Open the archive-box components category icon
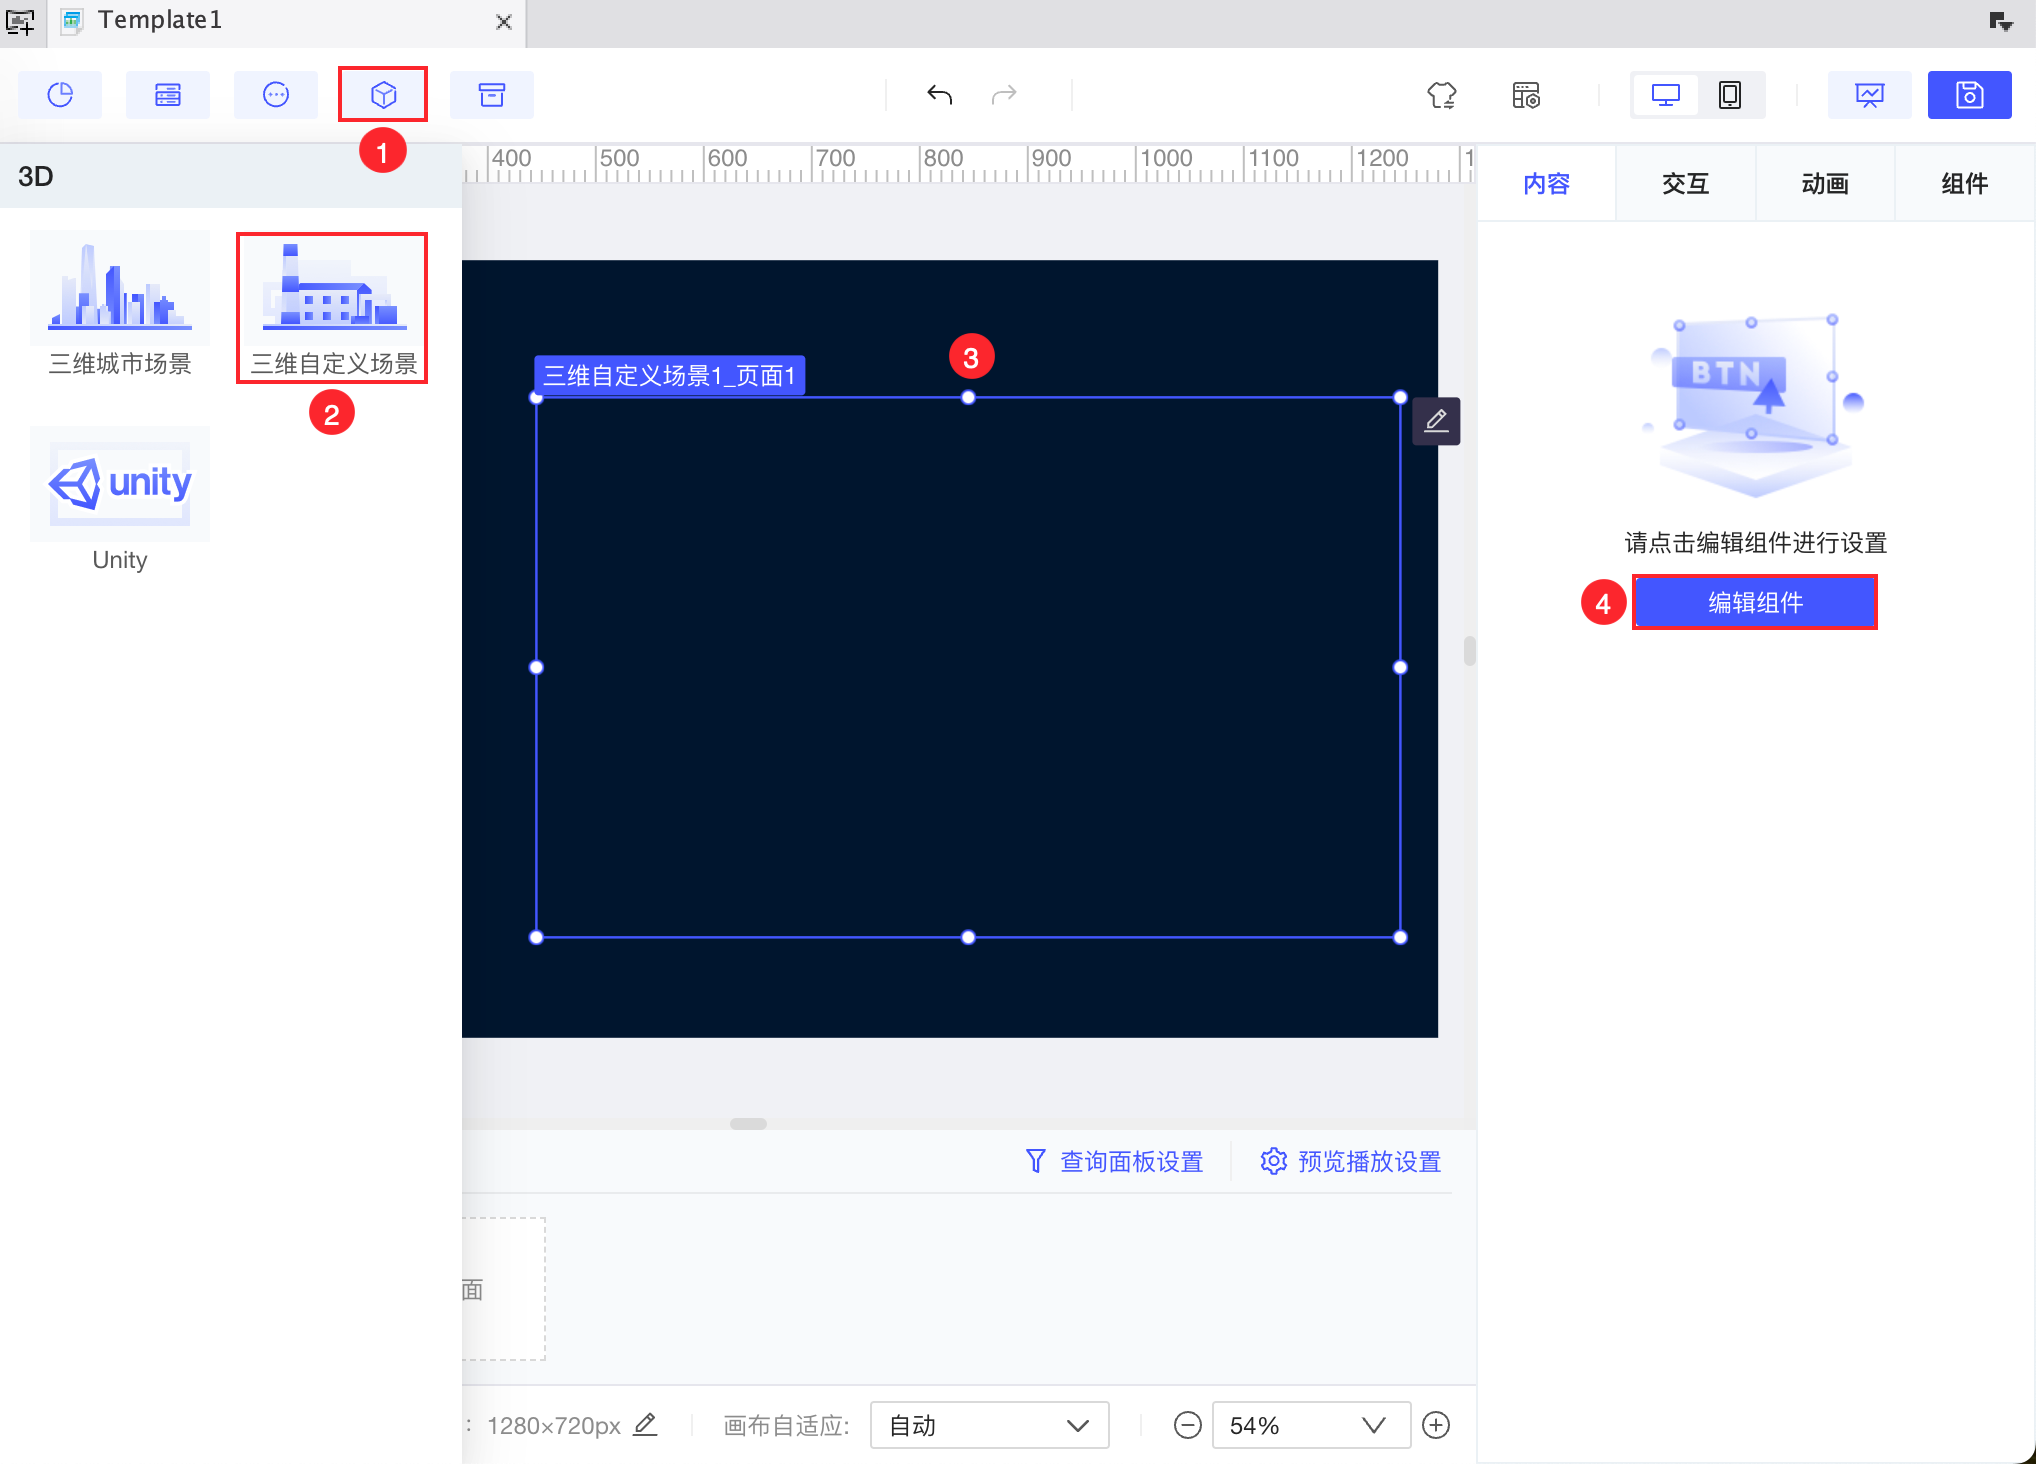Image resolution: width=2036 pixels, height=1464 pixels. [x=491, y=95]
